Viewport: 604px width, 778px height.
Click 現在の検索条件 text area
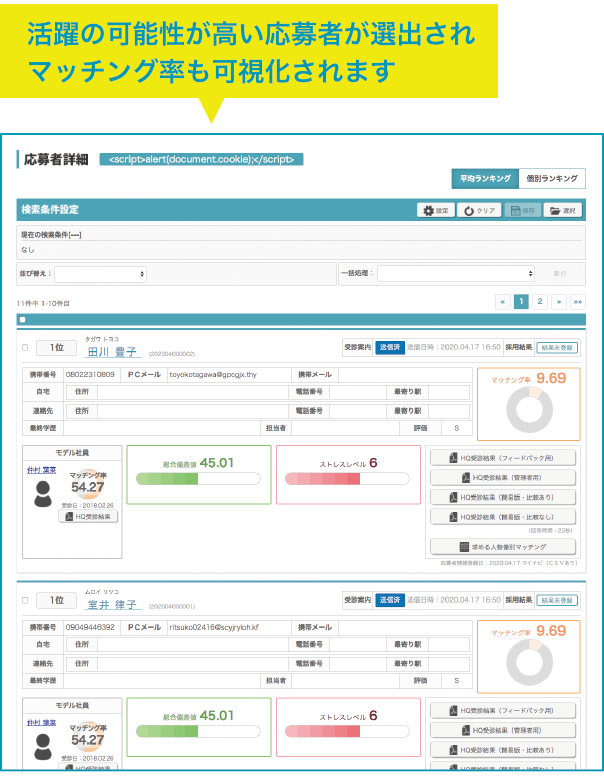pyautogui.click(x=301, y=242)
